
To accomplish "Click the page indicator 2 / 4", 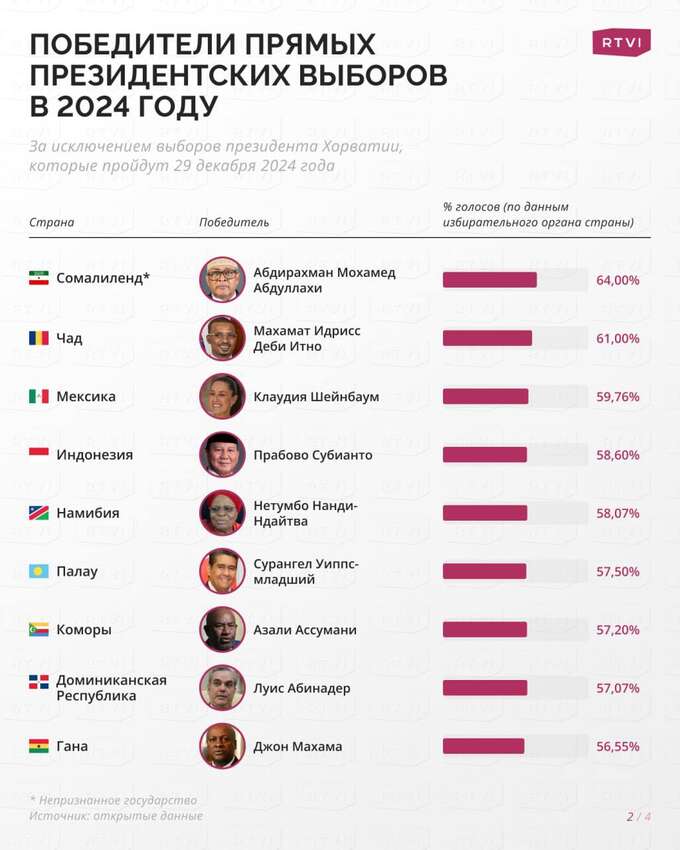I will 638,816.
